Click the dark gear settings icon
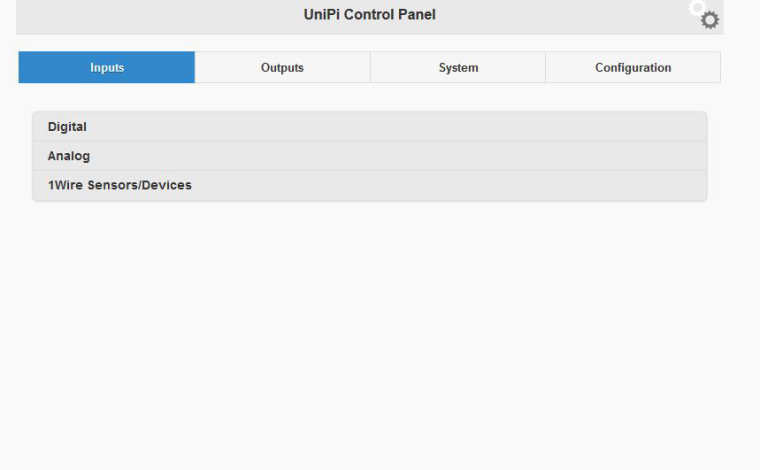This screenshot has height=470, width=760. pos(710,20)
